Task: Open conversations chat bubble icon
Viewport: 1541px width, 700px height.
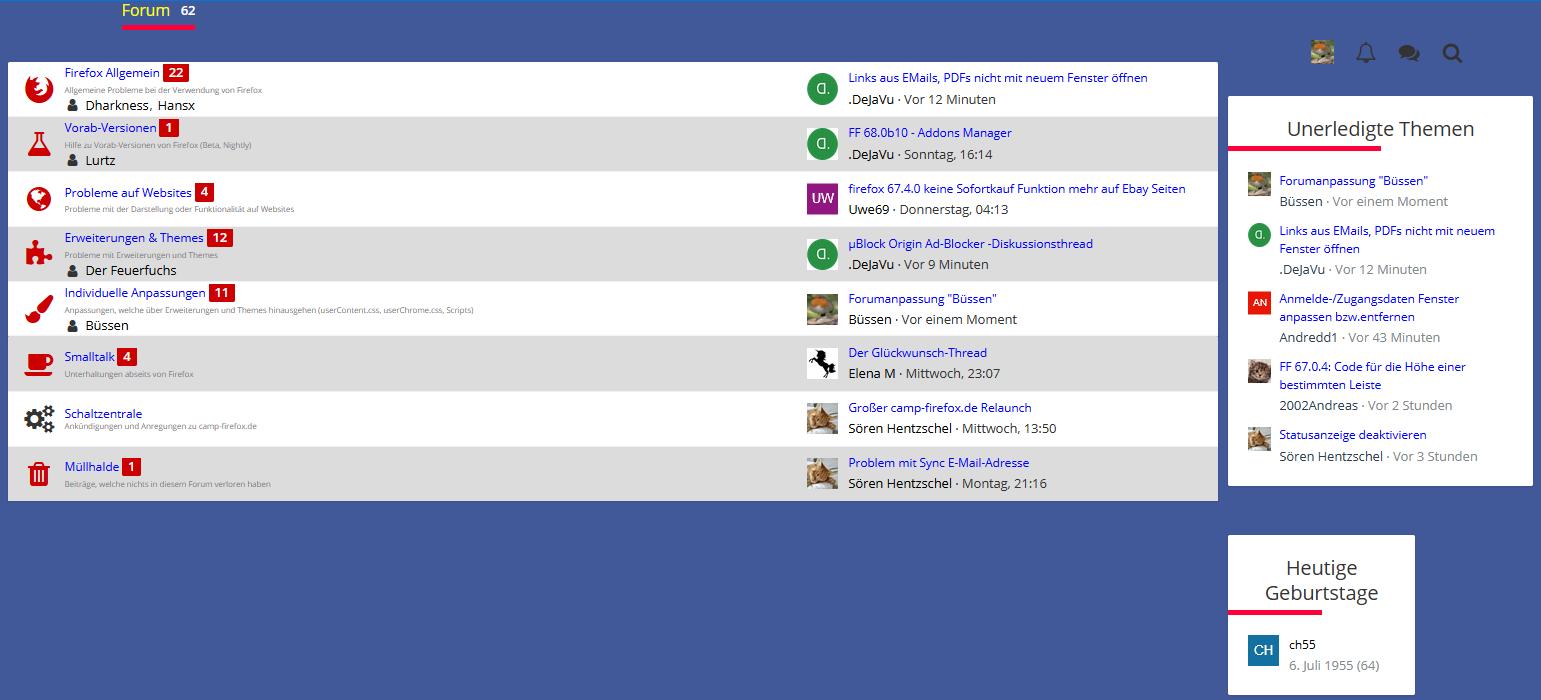Action: (1409, 53)
